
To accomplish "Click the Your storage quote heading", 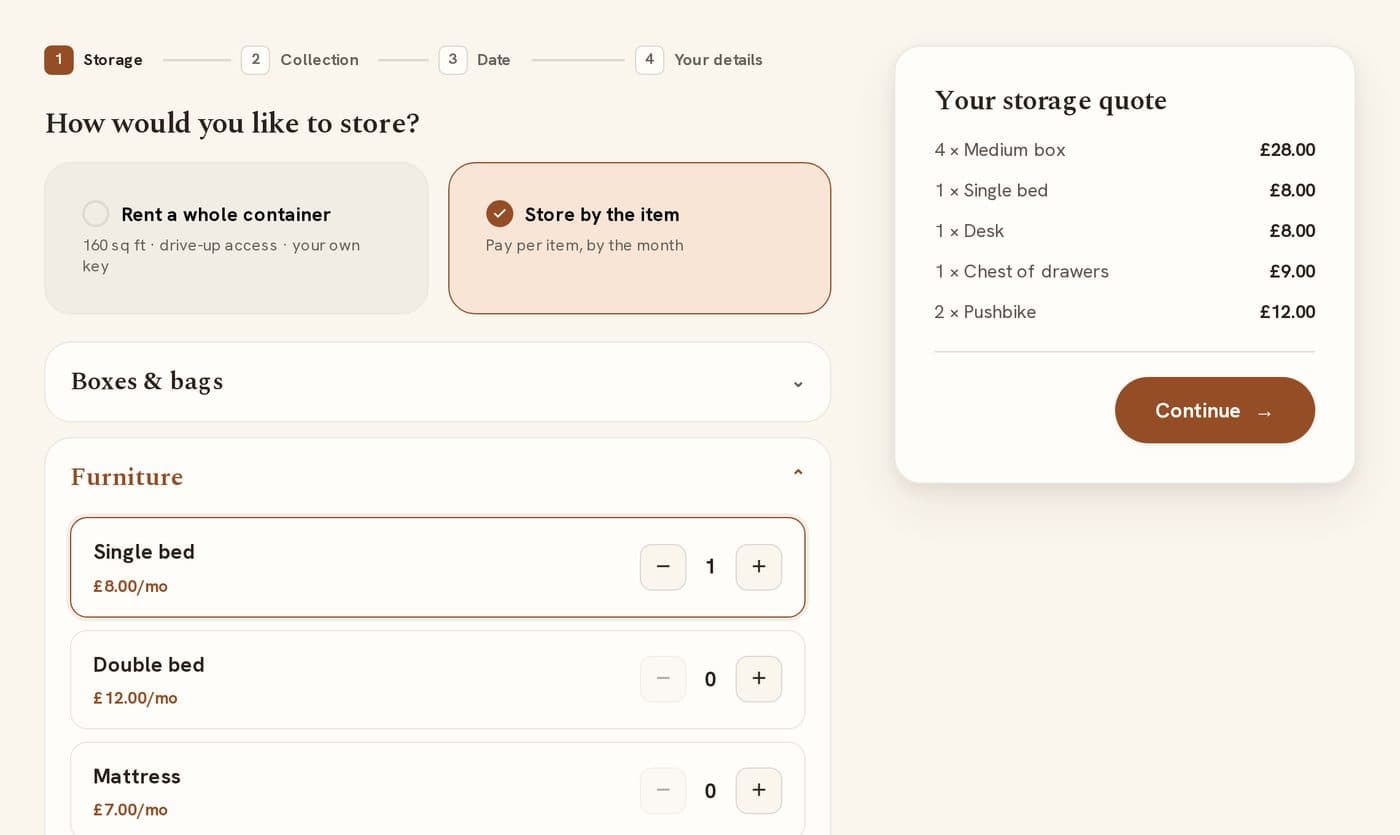I will [x=1051, y=101].
